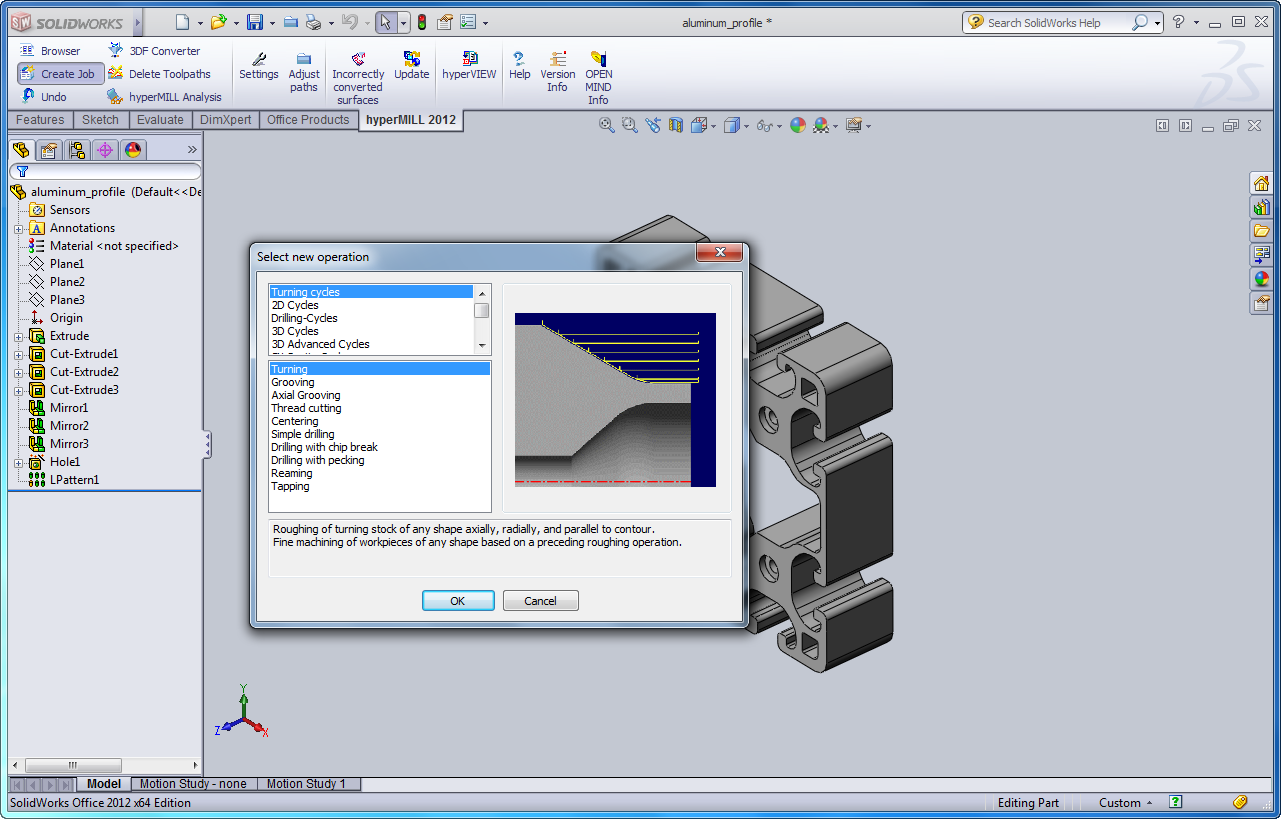This screenshot has width=1281, height=819.
Task: Select LPattern1 in feature tree
Action: click(x=74, y=480)
